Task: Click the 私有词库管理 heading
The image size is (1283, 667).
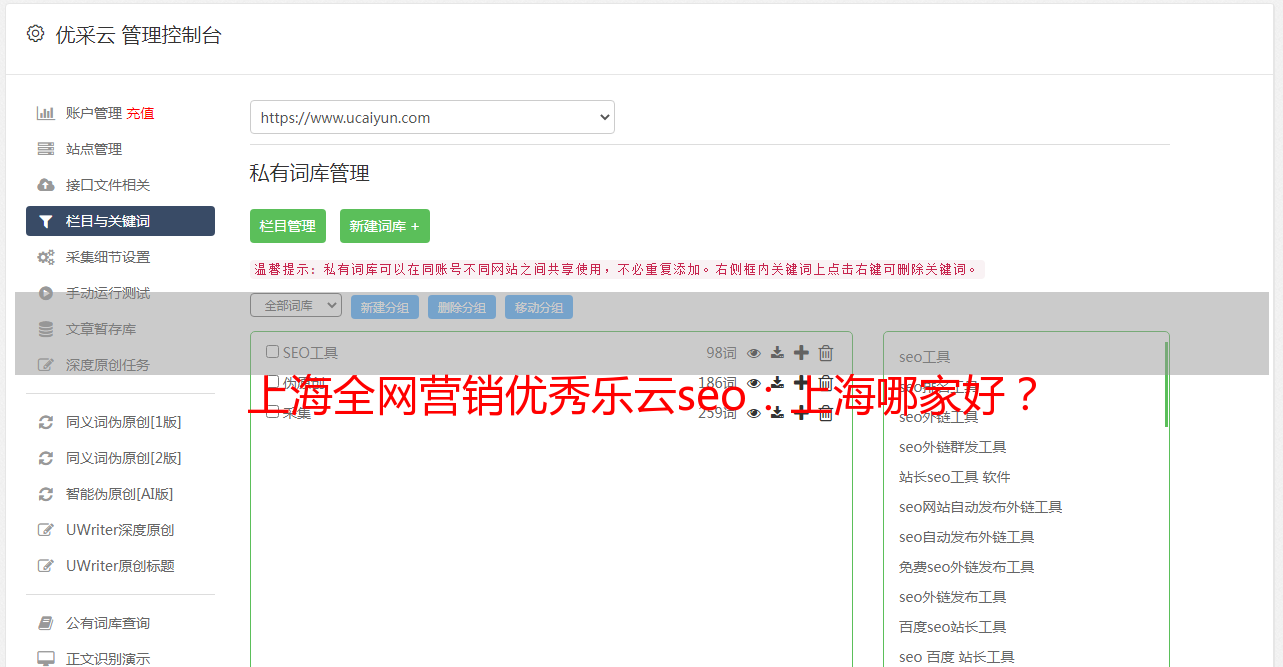Action: coord(310,174)
